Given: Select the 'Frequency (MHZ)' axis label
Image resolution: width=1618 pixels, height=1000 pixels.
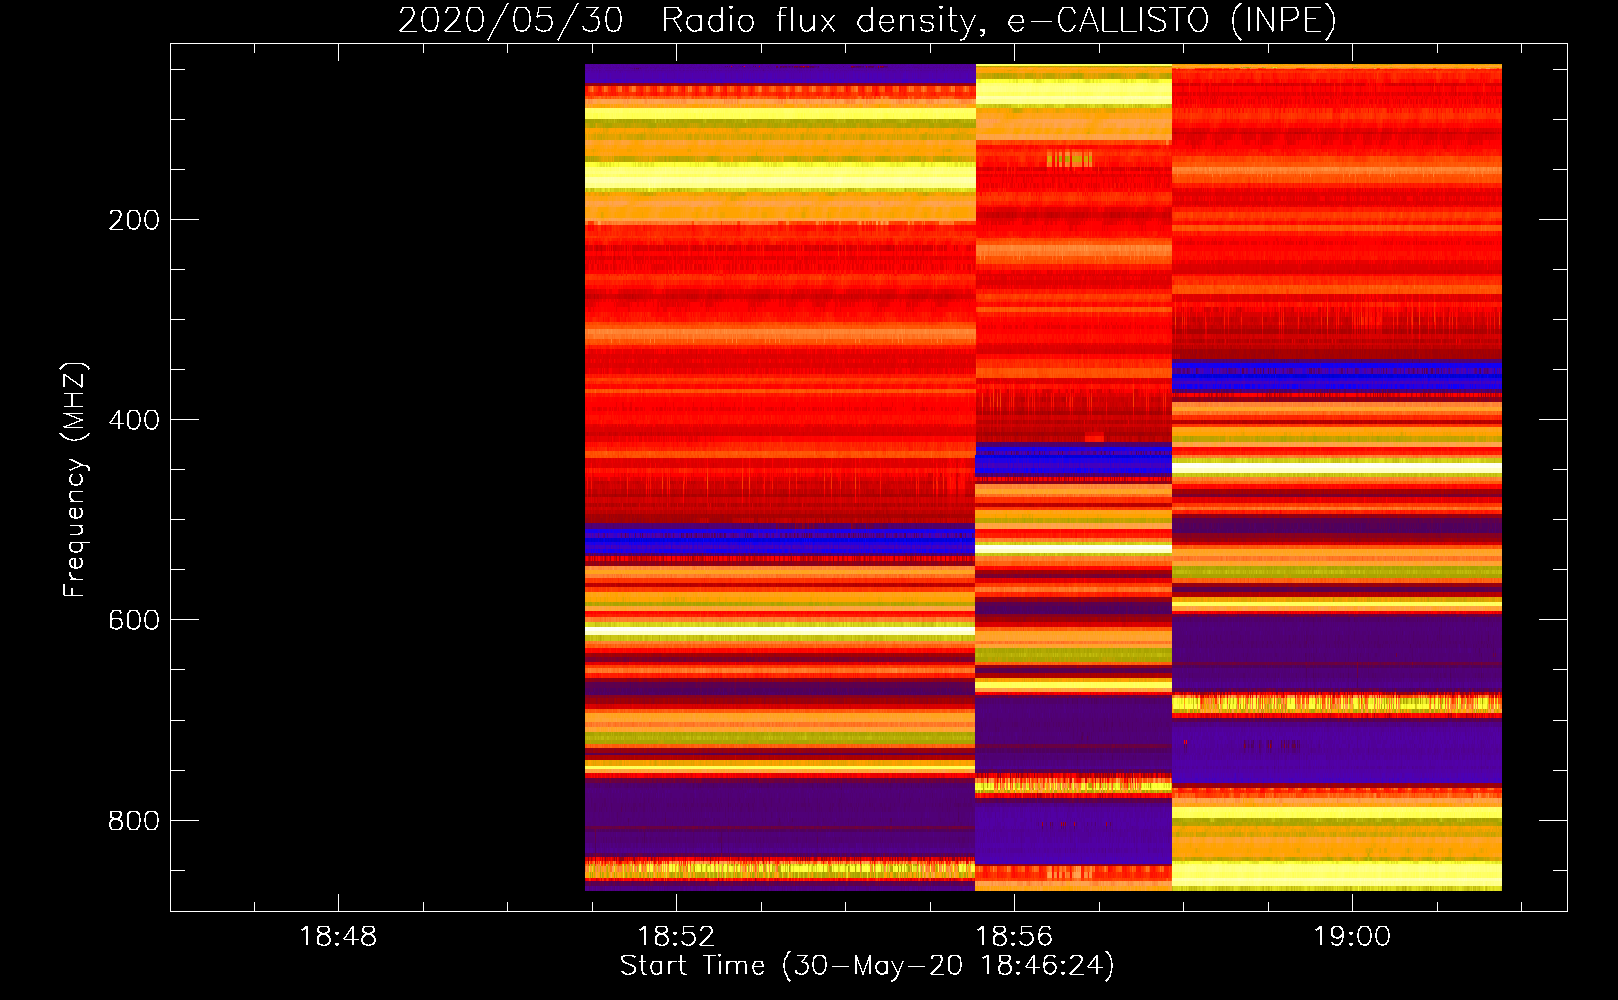Looking at the screenshot, I should tap(75, 479).
